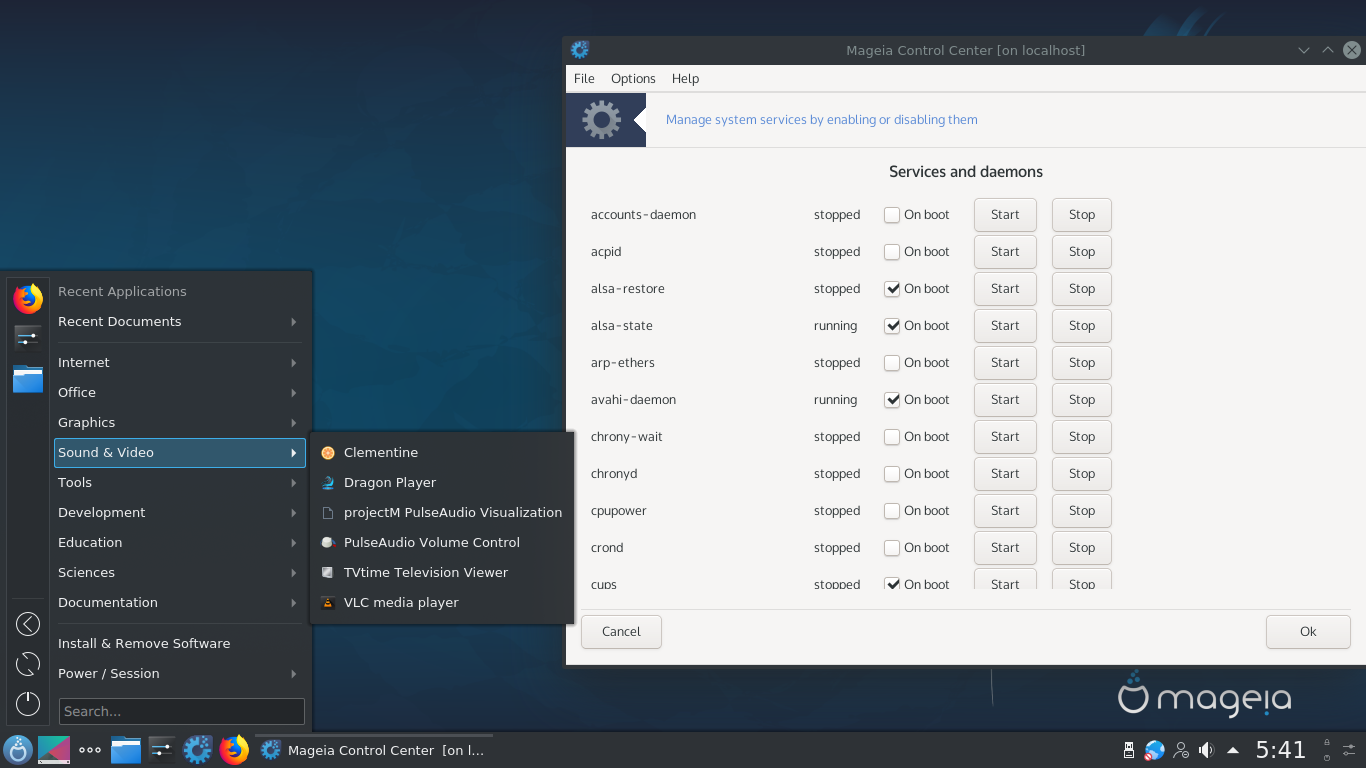Start the chronyd service
This screenshot has width=1366, height=768.
(x=1005, y=474)
